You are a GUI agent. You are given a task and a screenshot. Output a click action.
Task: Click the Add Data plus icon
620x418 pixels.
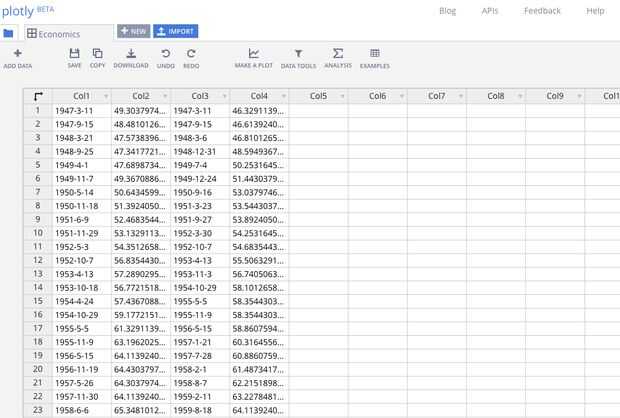17,53
